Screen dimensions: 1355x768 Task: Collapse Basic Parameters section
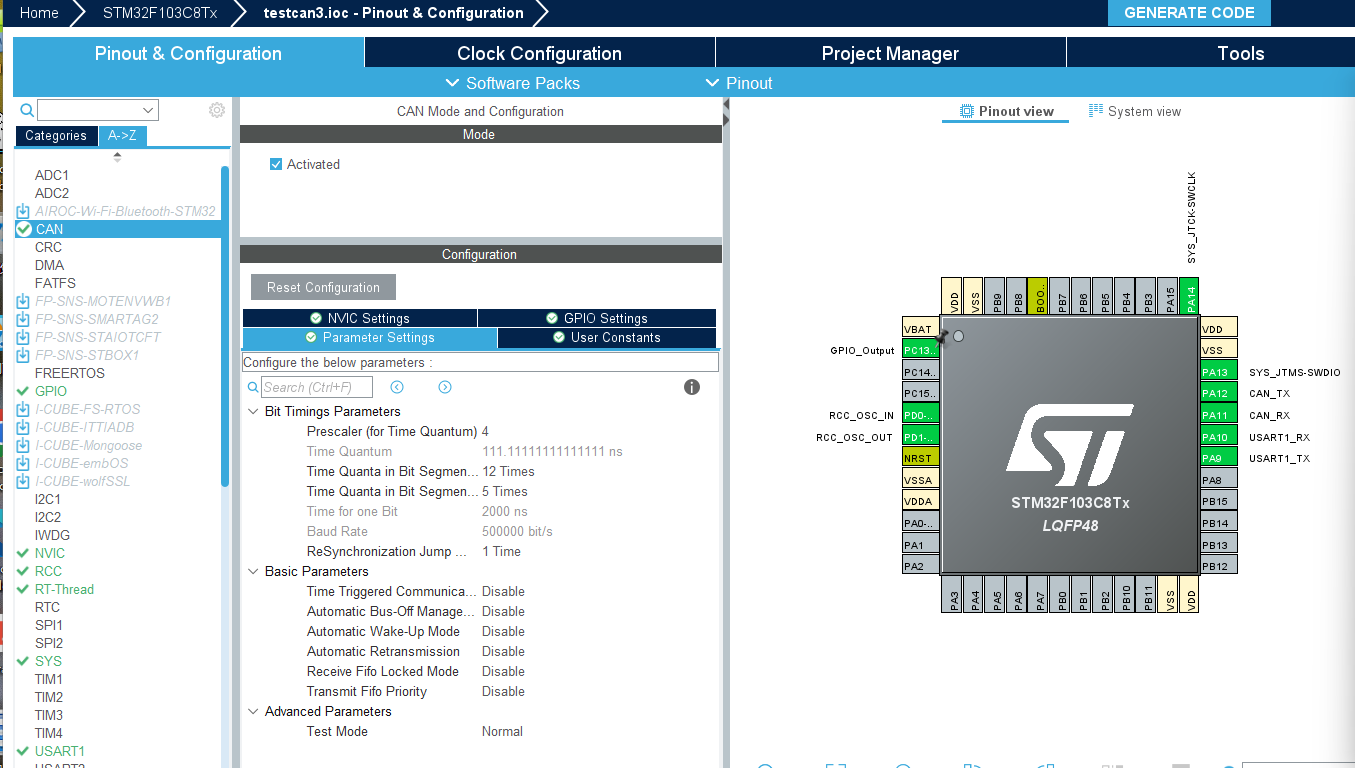253,571
